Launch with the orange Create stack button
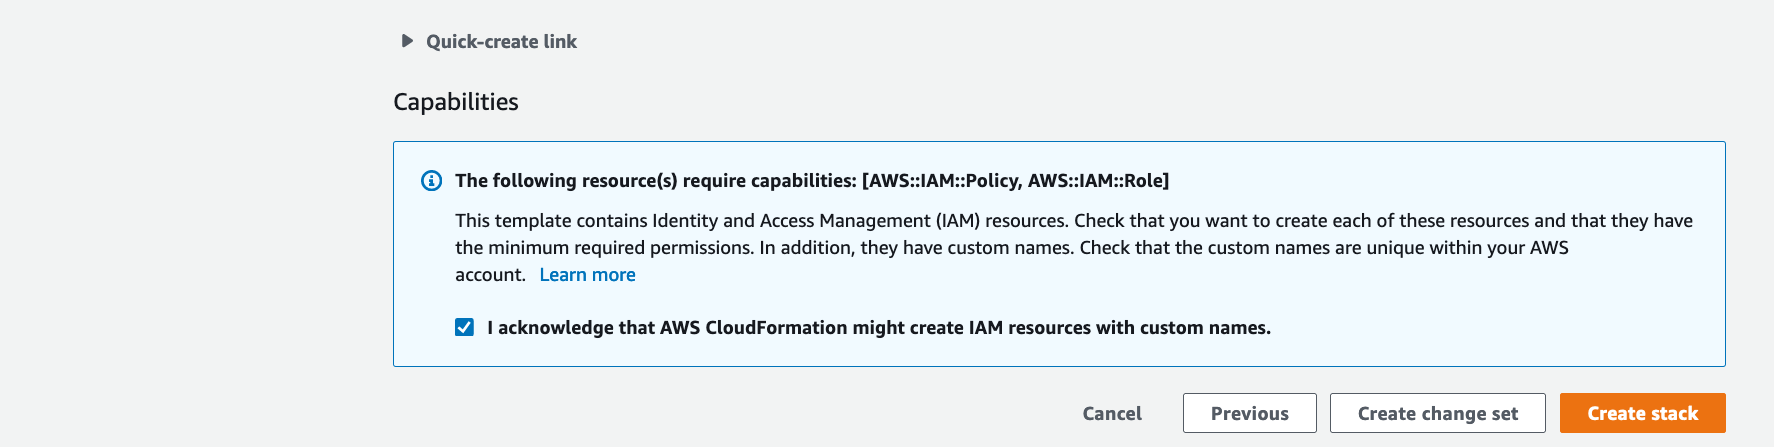Screen dimensions: 1774x447 1642,413
